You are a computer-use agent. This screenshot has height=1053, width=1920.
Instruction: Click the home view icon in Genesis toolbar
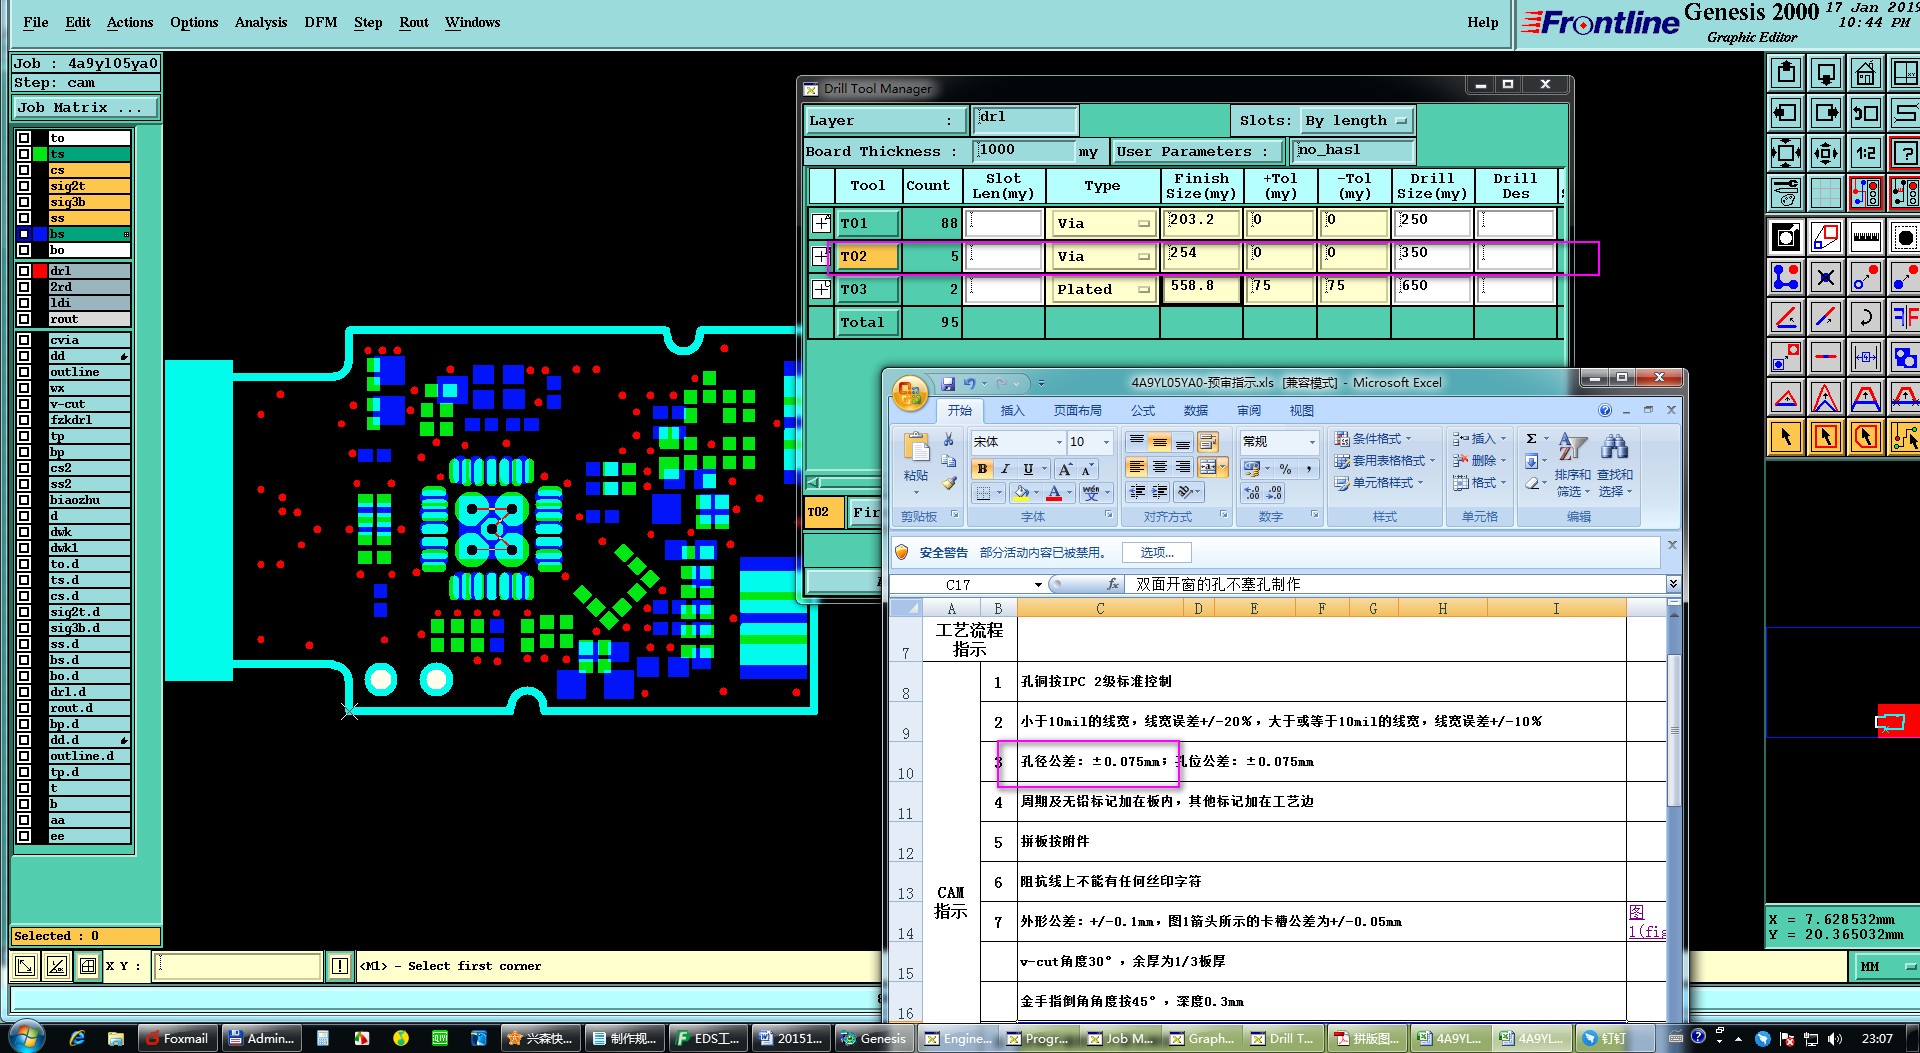click(1865, 73)
